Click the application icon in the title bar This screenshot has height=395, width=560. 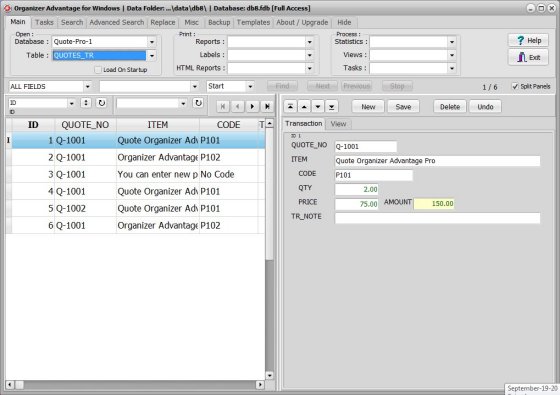[7, 8]
